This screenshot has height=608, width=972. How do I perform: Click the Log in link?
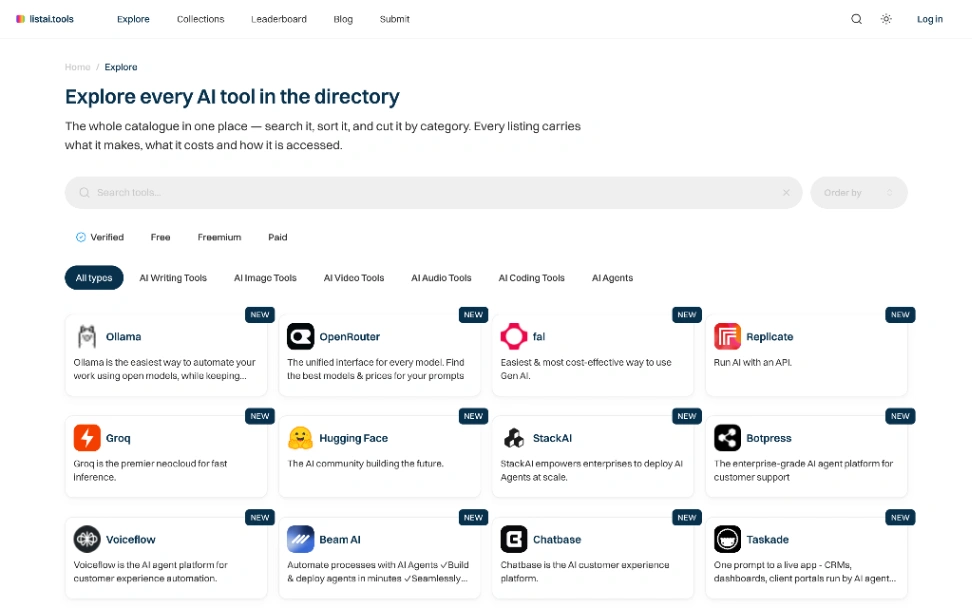click(x=930, y=19)
